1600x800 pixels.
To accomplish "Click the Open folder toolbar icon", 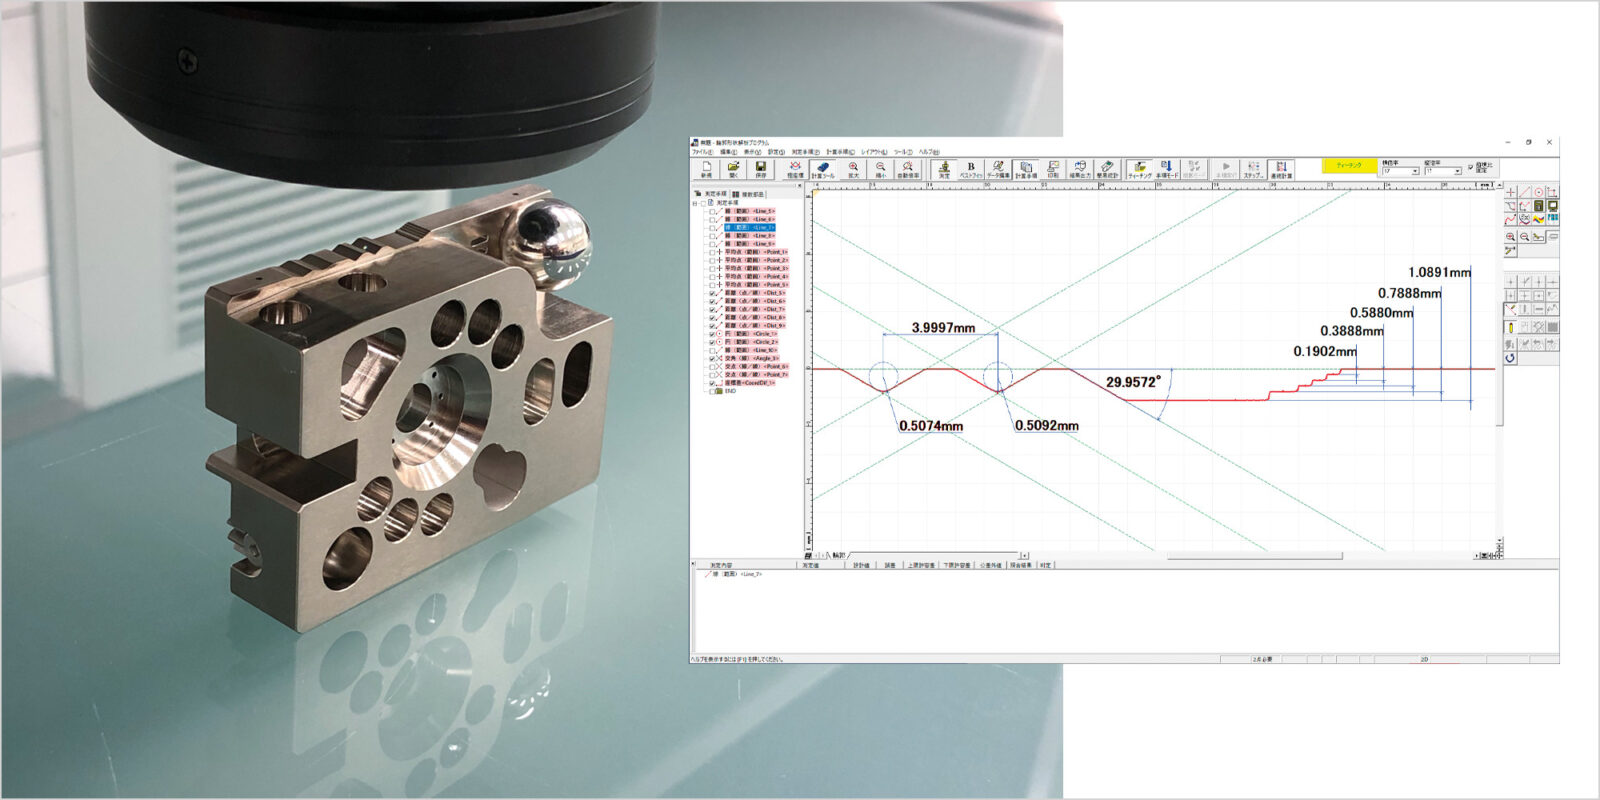I will pos(733,169).
